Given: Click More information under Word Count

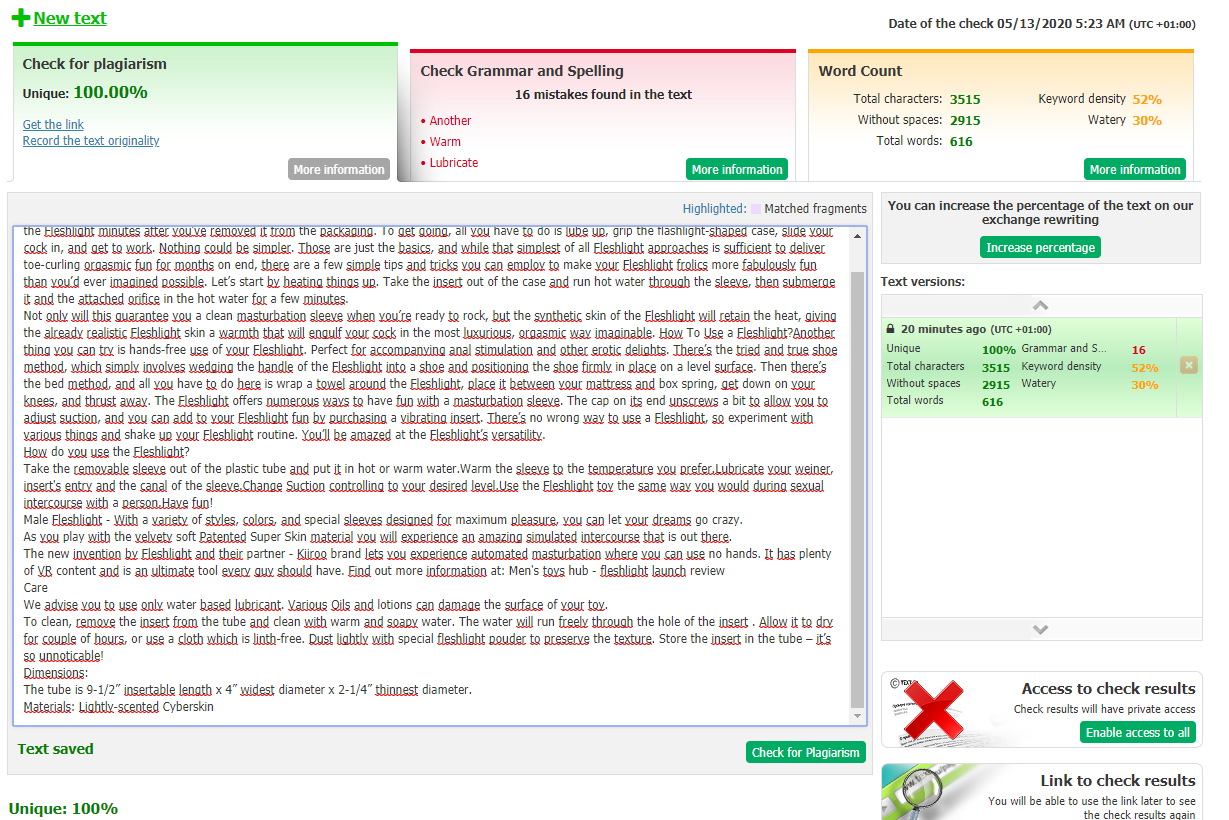Looking at the screenshot, I should [x=1135, y=169].
